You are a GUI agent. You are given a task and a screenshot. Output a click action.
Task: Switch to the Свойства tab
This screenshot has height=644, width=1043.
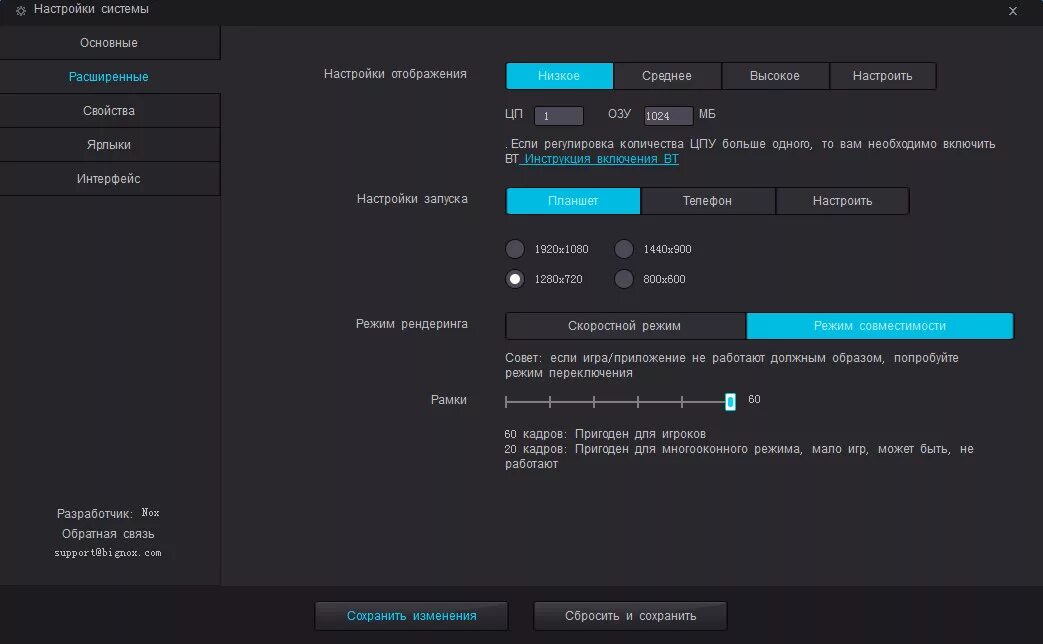point(109,110)
